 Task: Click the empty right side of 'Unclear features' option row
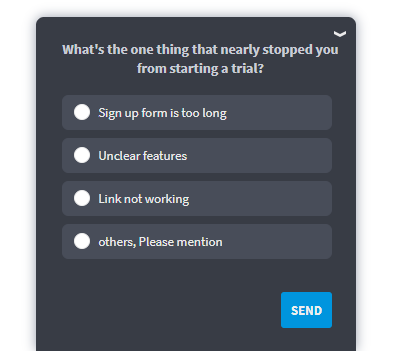point(260,155)
